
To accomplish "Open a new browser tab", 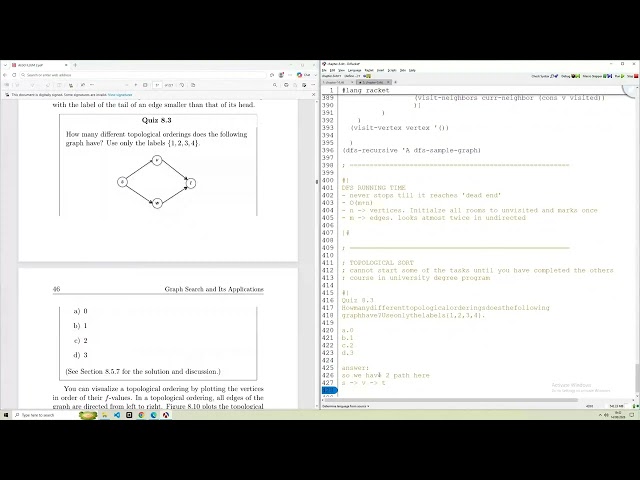I will [75, 65].
